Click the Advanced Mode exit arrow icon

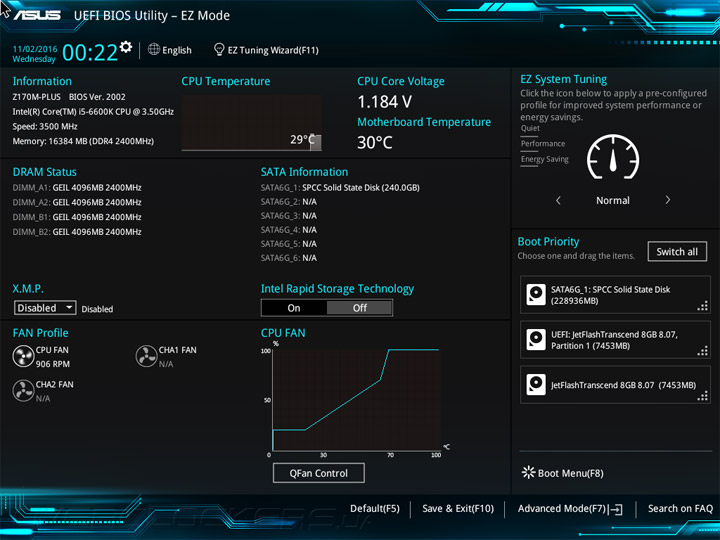coord(616,509)
